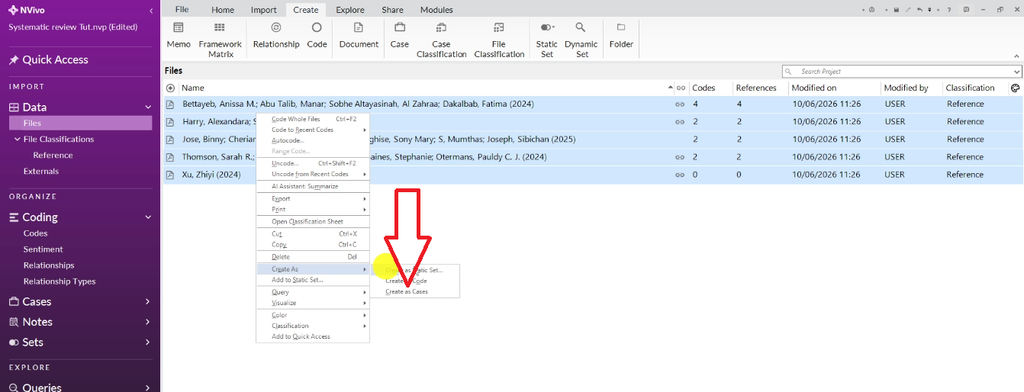Select the Bettayeb, Anissa M. file row
Viewport: 1024px width, 392px height.
point(592,105)
